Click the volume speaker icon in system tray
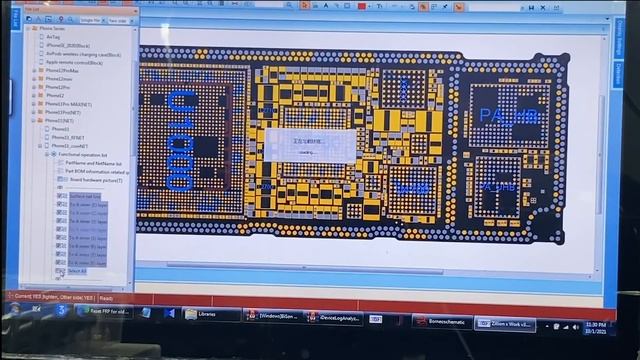This screenshot has width=640, height=360. [x=576, y=327]
